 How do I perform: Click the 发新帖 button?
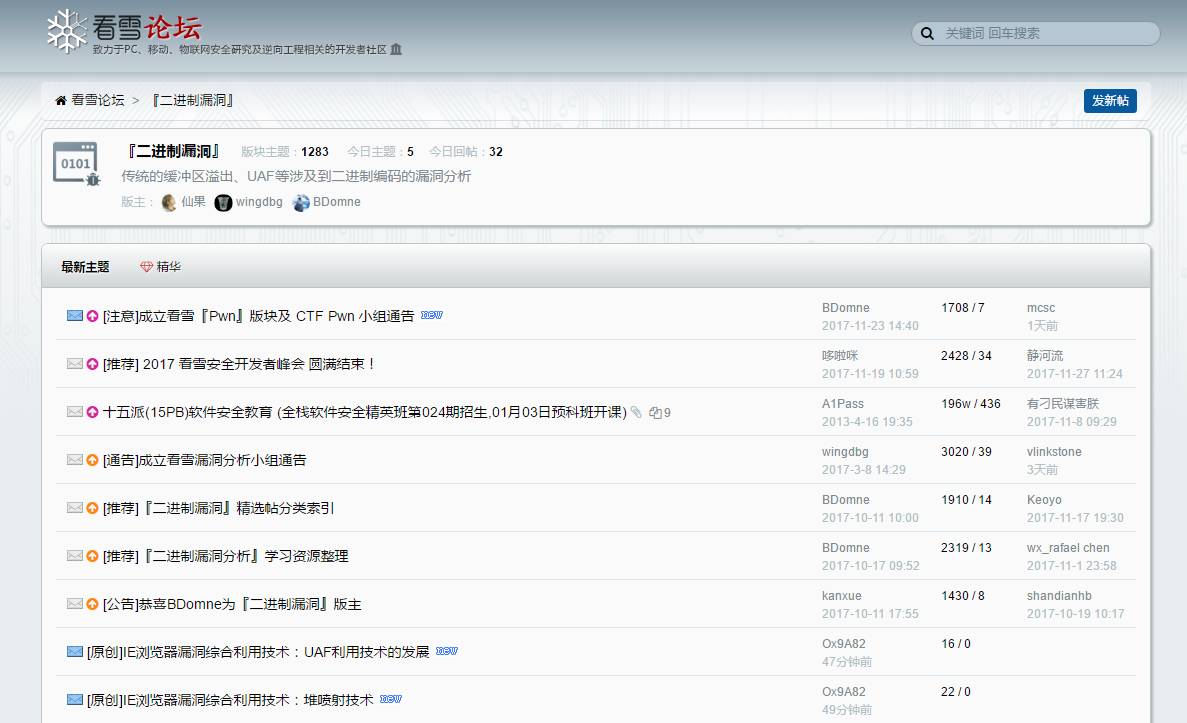coord(1110,101)
